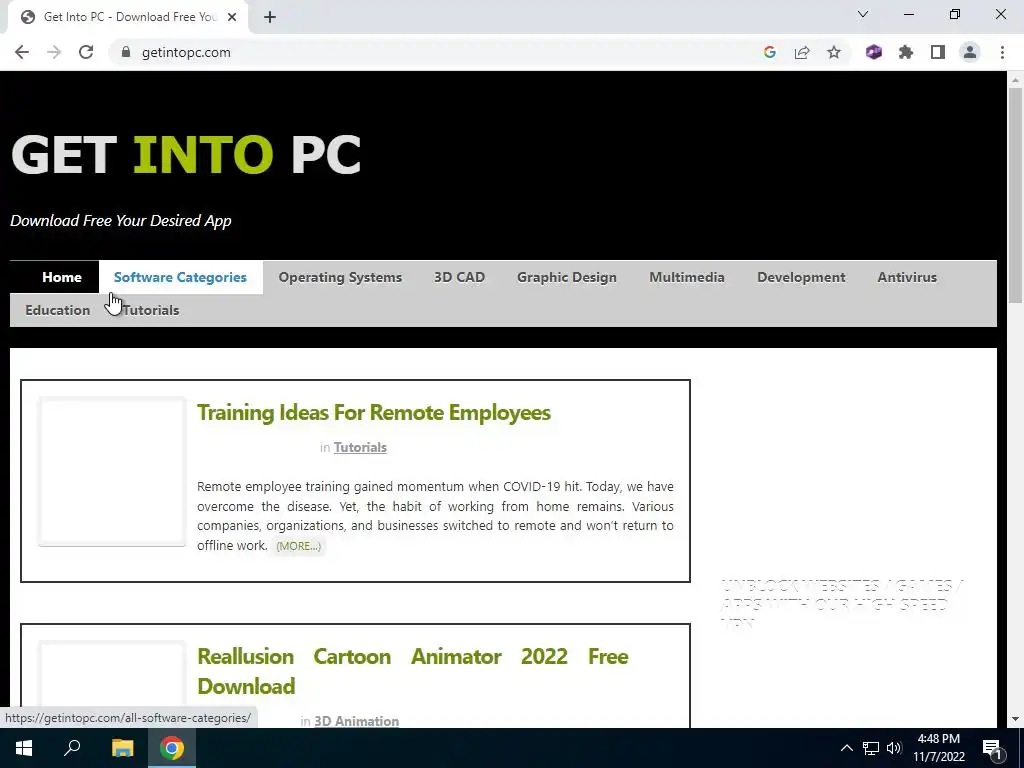Viewport: 1024px width, 768px height.
Task: Open Training Ideas For Remote Employees article
Action: (374, 413)
